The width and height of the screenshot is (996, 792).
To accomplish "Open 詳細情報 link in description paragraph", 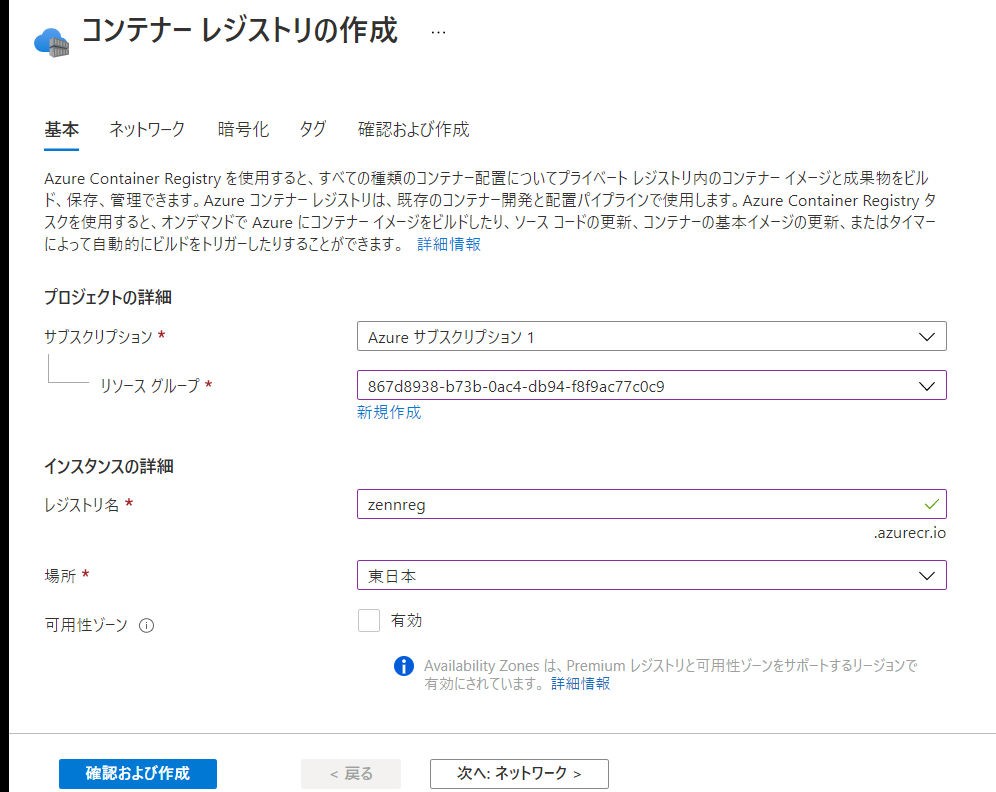I will (x=448, y=245).
